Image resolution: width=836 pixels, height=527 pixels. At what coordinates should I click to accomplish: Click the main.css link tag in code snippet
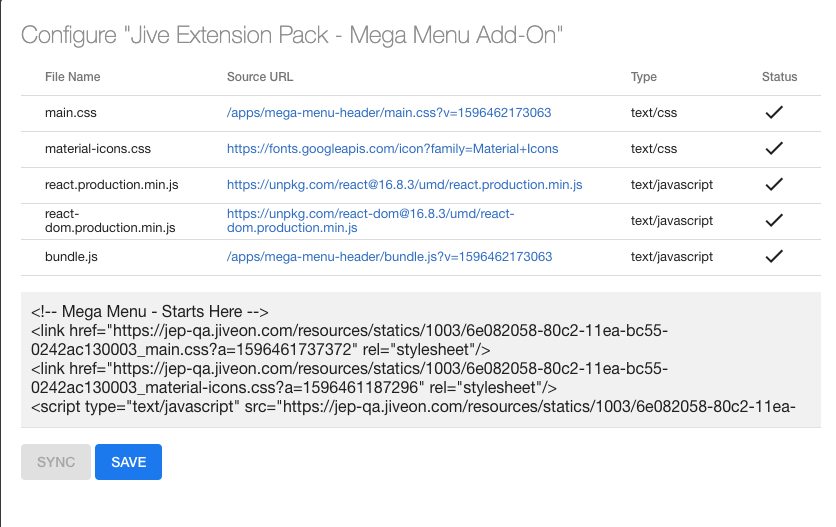coord(349,340)
